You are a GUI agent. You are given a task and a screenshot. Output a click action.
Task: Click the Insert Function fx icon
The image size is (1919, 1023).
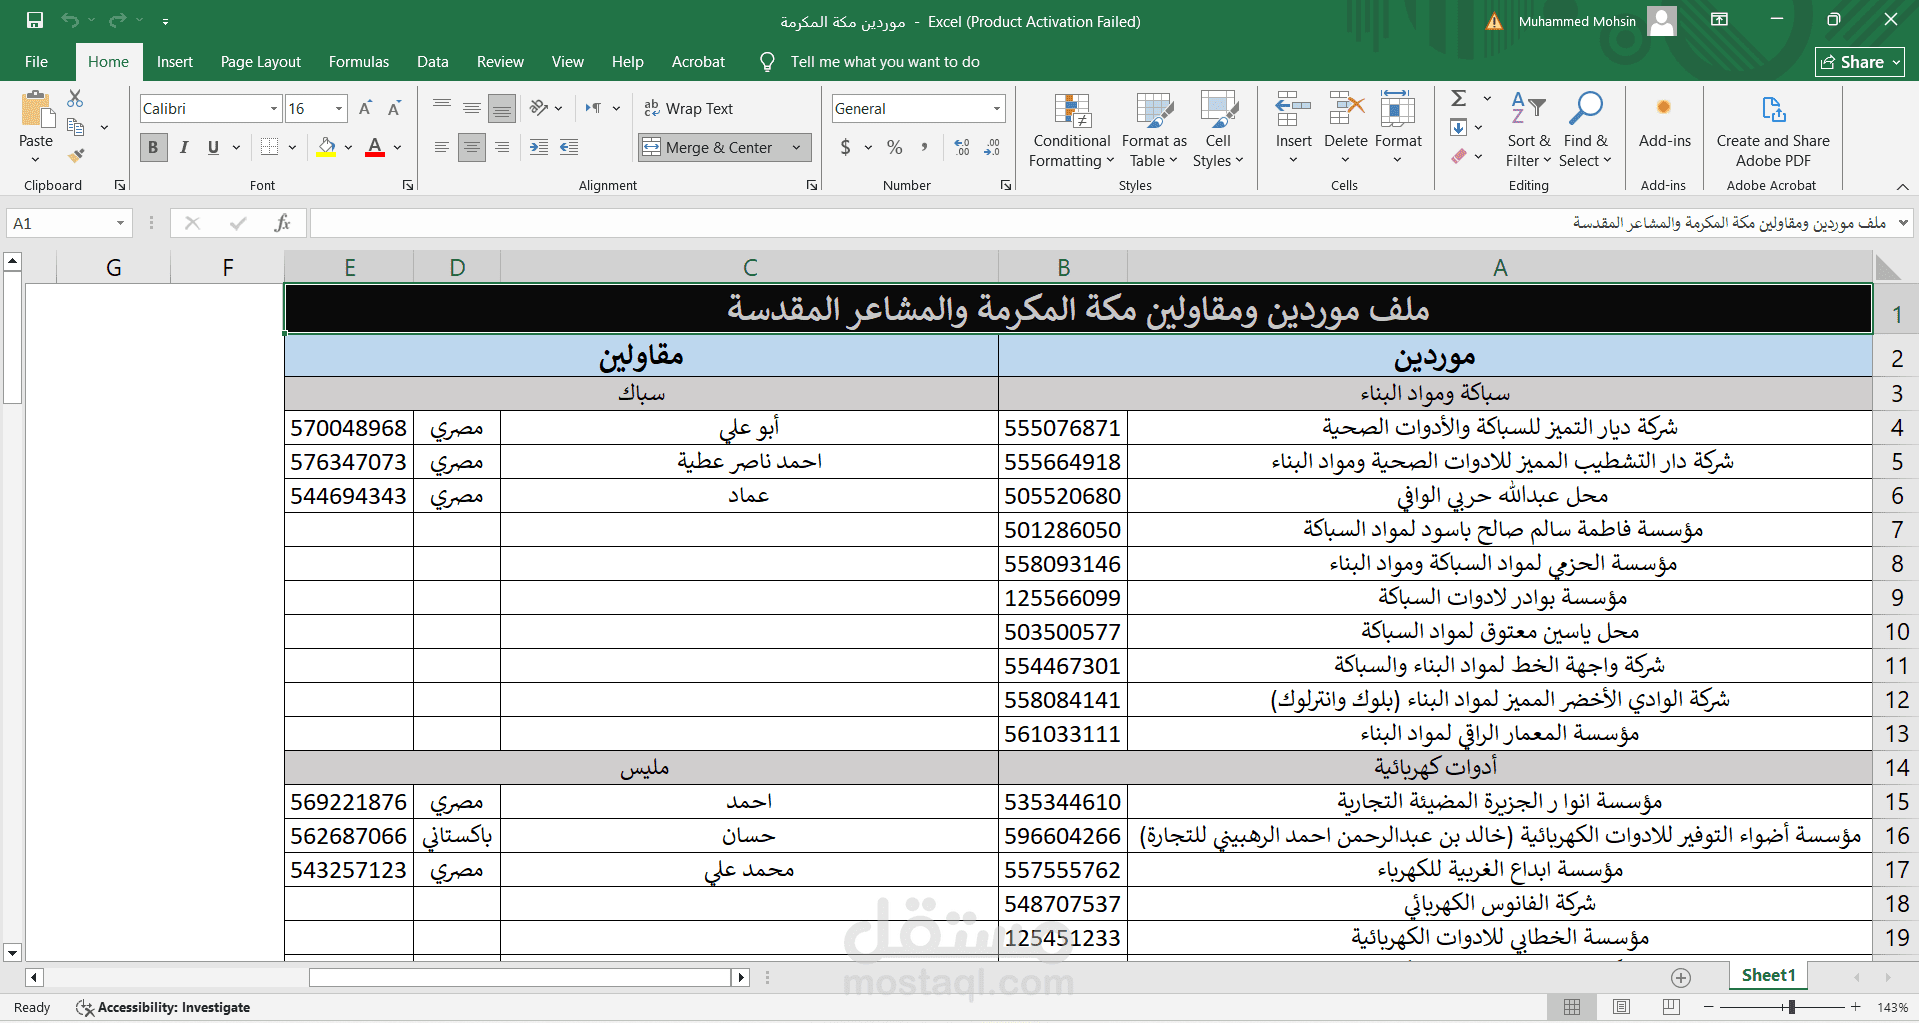click(283, 223)
